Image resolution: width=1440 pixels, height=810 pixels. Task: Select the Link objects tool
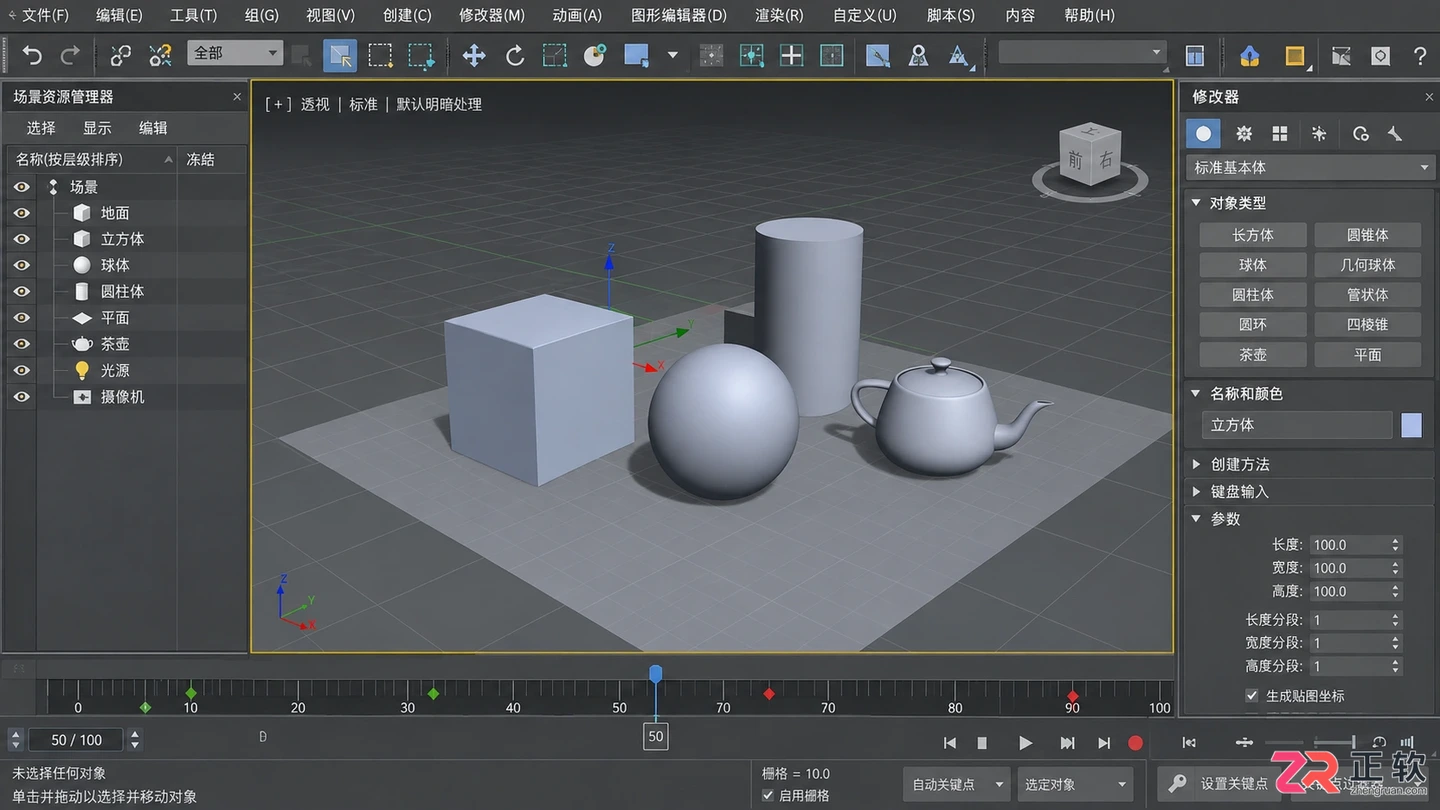coord(121,55)
